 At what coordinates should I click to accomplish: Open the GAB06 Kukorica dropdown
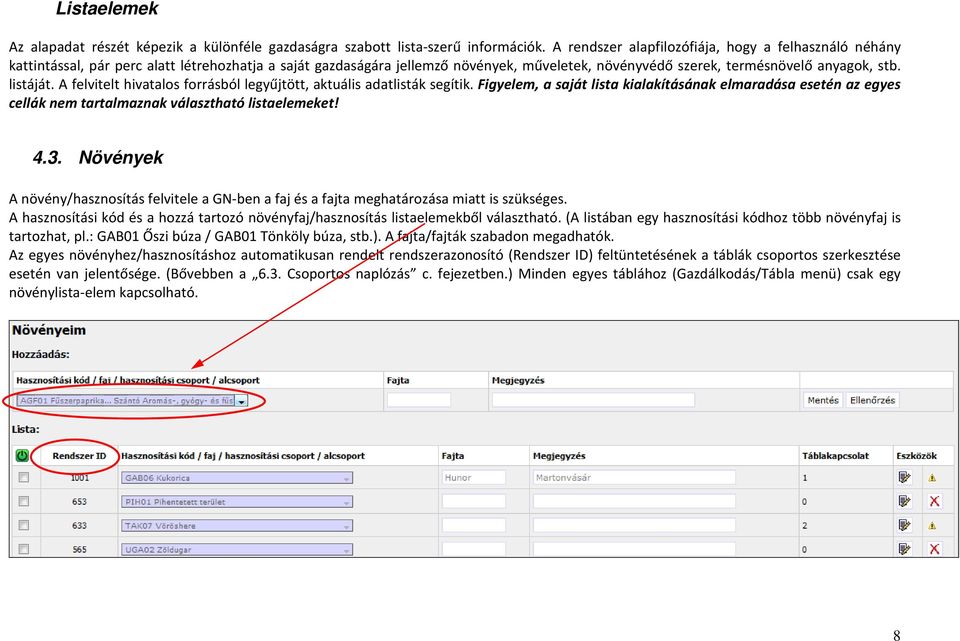pyautogui.click(x=237, y=478)
